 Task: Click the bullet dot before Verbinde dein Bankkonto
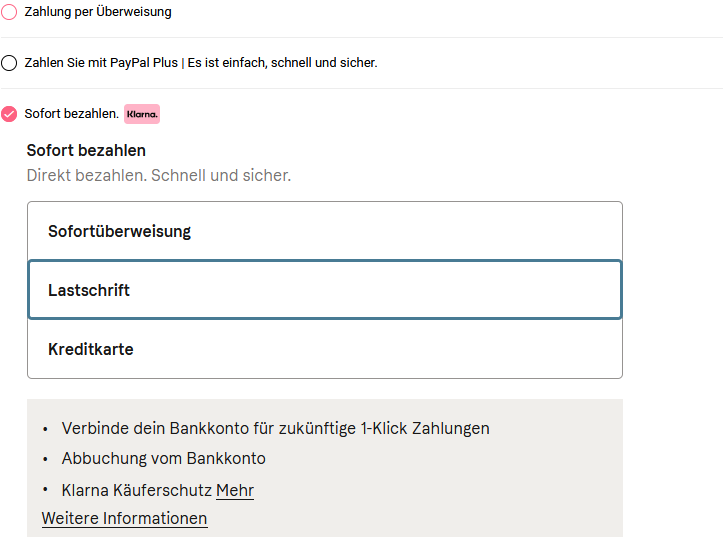pyautogui.click(x=45, y=429)
